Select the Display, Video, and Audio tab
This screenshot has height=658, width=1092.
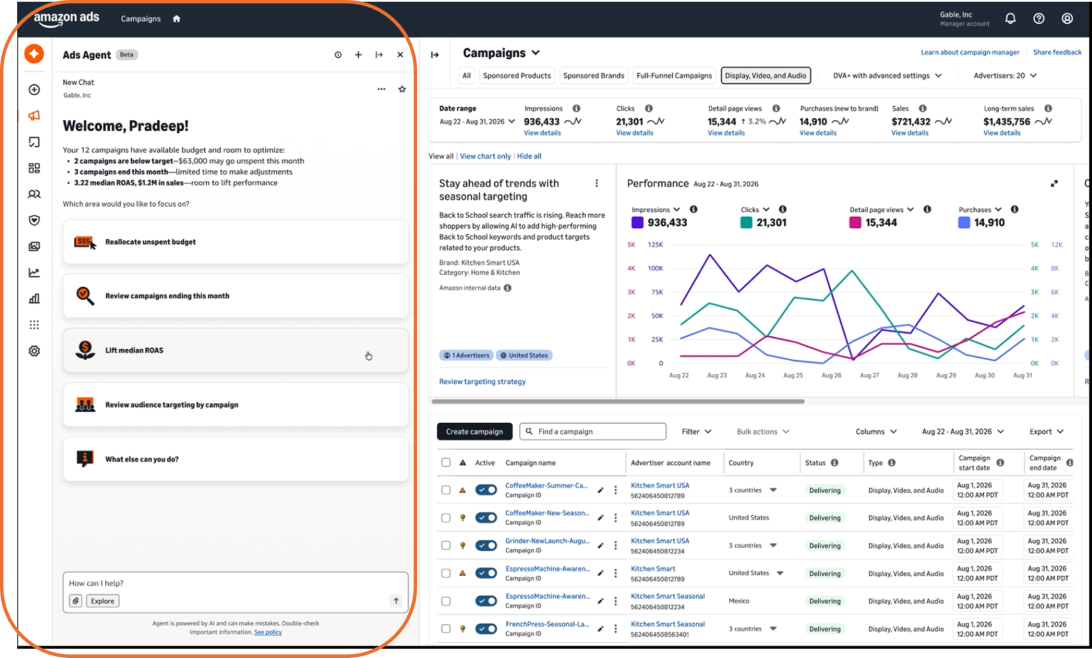tap(765, 75)
